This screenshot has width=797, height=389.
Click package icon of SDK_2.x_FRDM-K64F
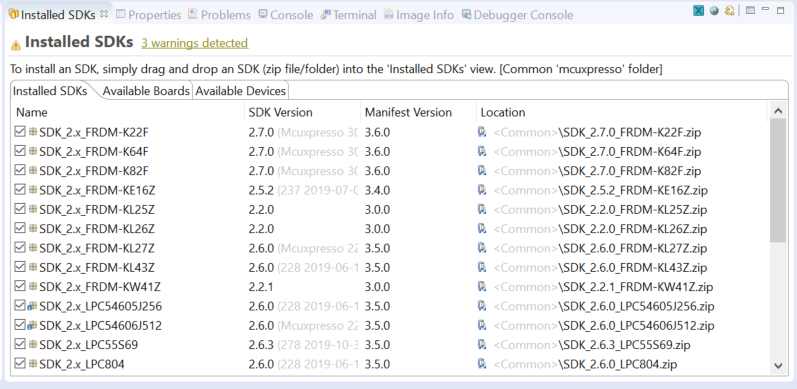tap(33, 151)
